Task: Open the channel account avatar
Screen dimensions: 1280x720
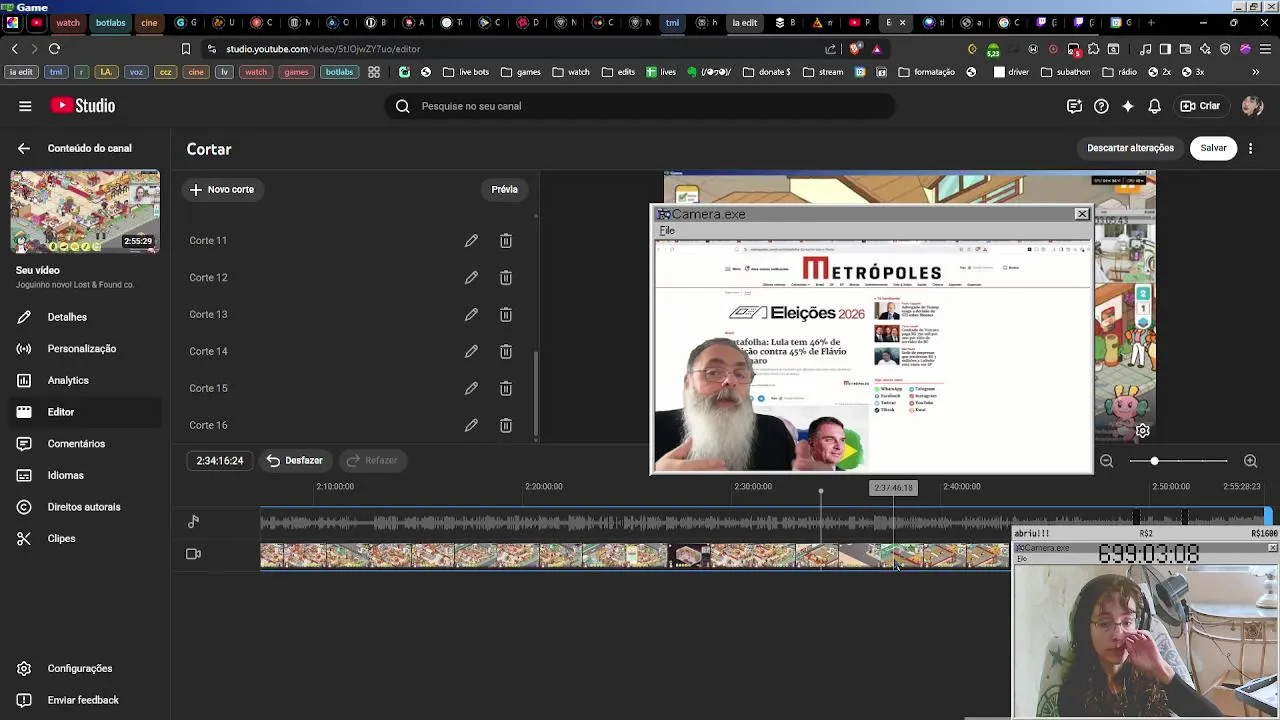Action: (x=1252, y=106)
